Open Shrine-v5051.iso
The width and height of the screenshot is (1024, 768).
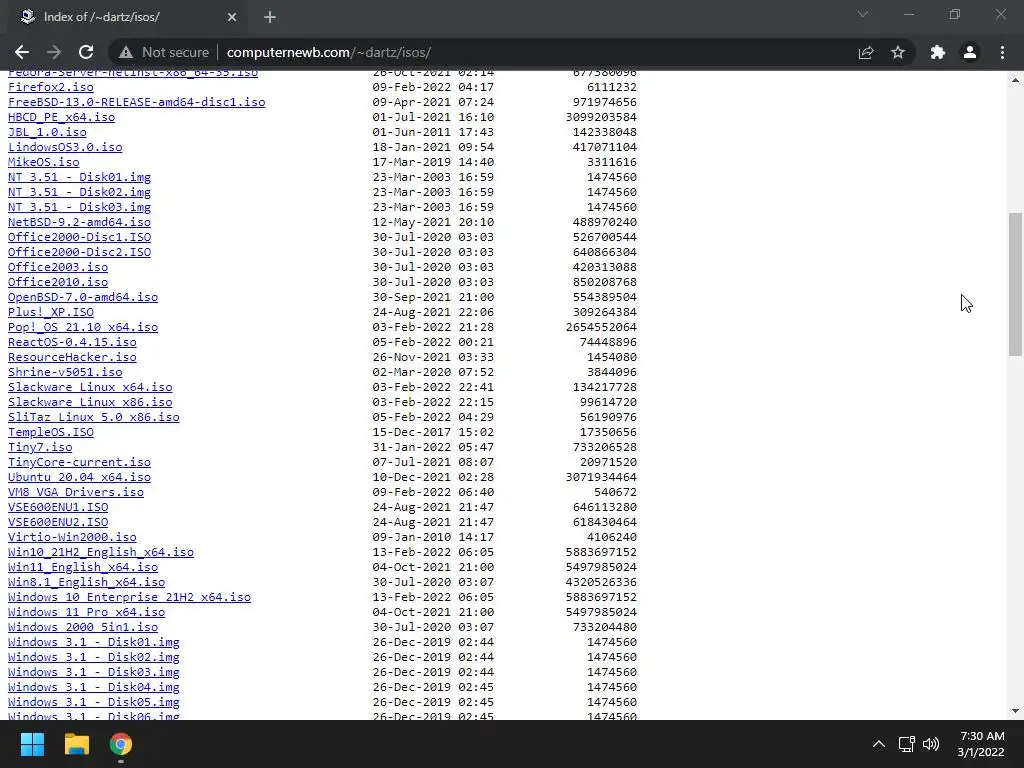pyautogui.click(x=65, y=372)
